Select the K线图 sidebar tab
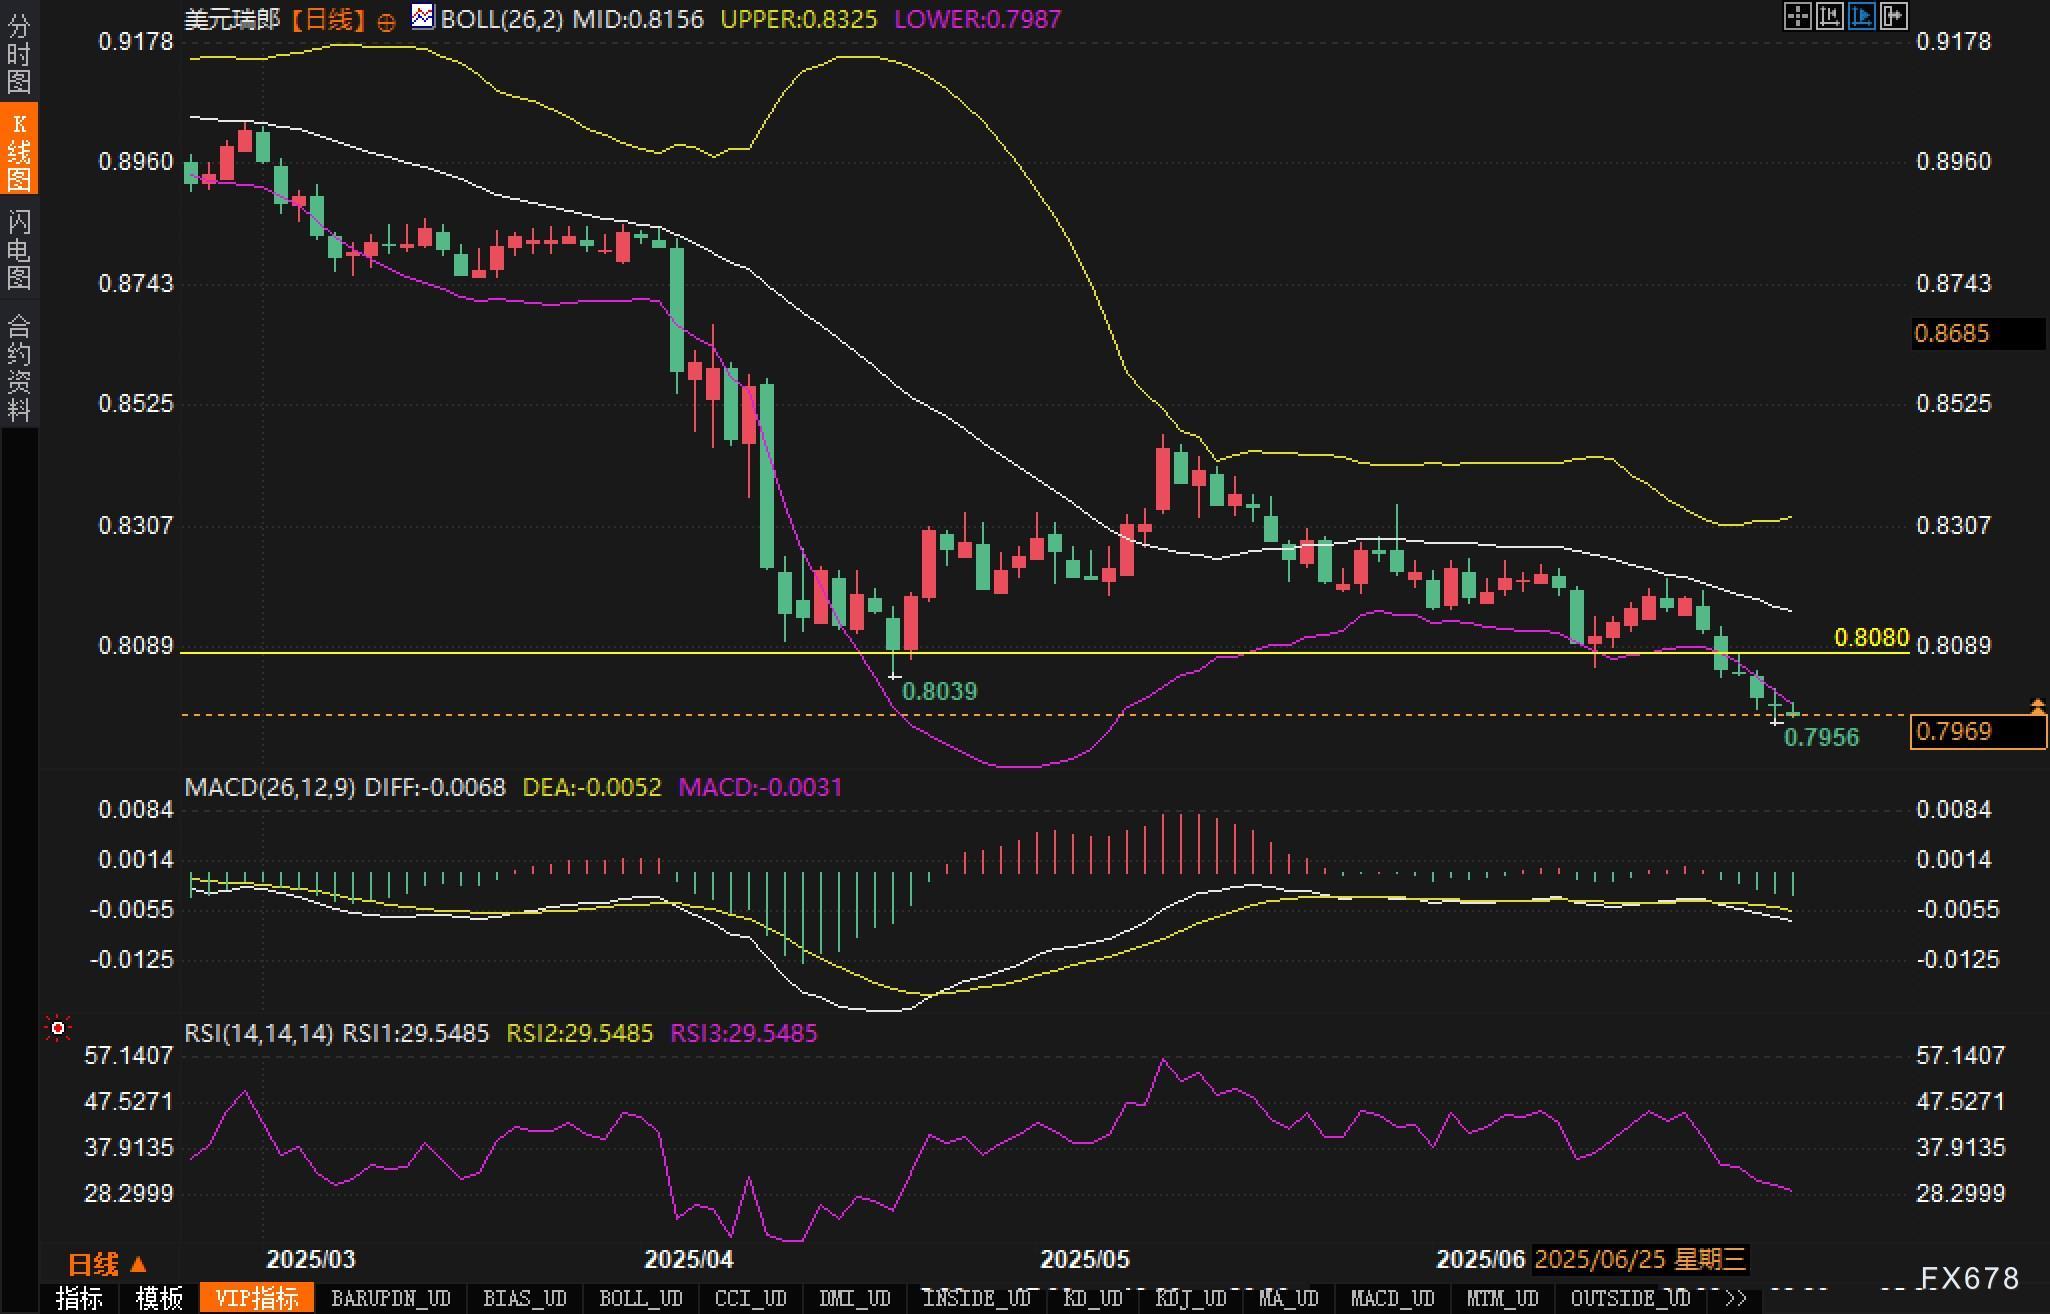 coord(19,151)
